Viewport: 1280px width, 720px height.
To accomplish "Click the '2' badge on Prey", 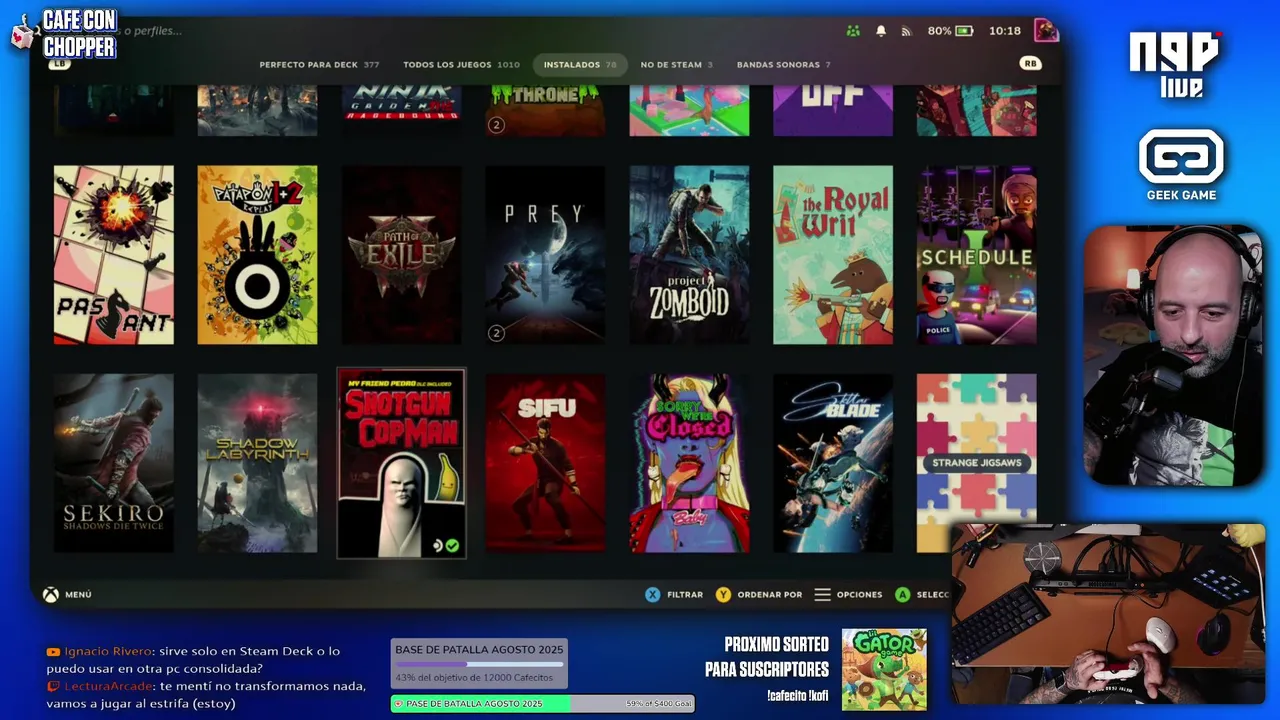I will click(496, 333).
